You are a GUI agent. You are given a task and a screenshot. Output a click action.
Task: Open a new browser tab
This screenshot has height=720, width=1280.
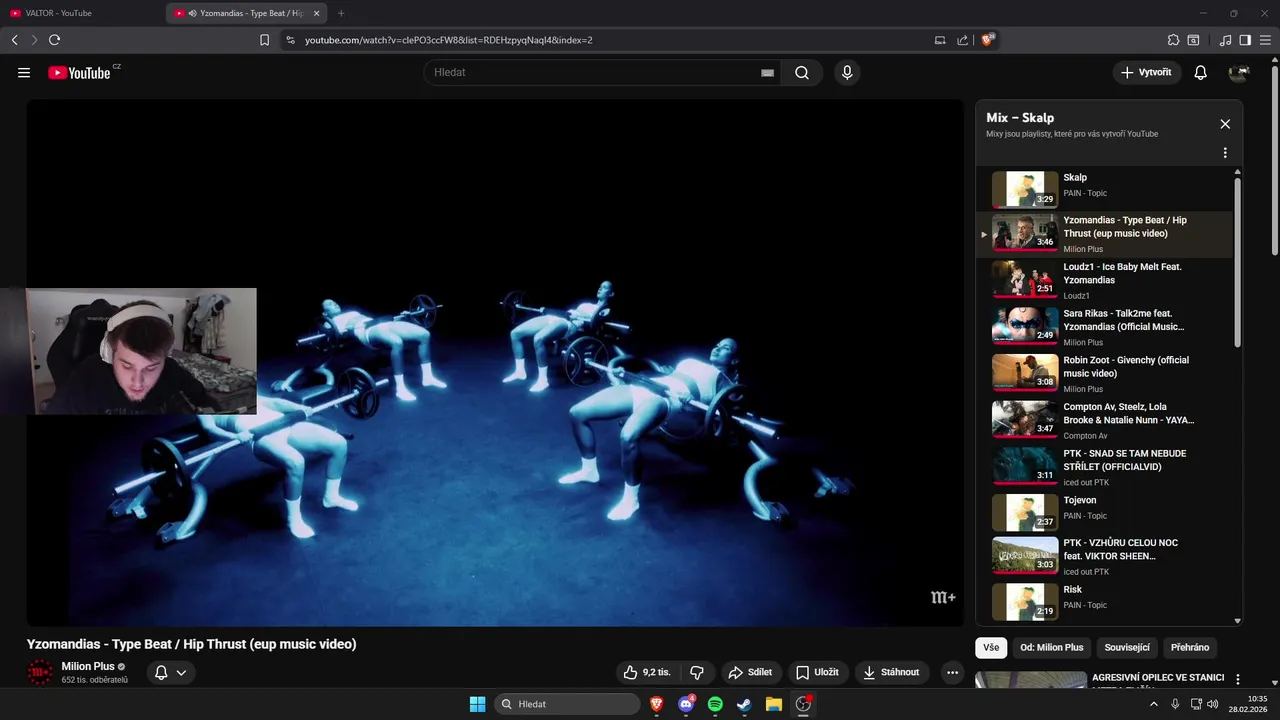(x=341, y=13)
